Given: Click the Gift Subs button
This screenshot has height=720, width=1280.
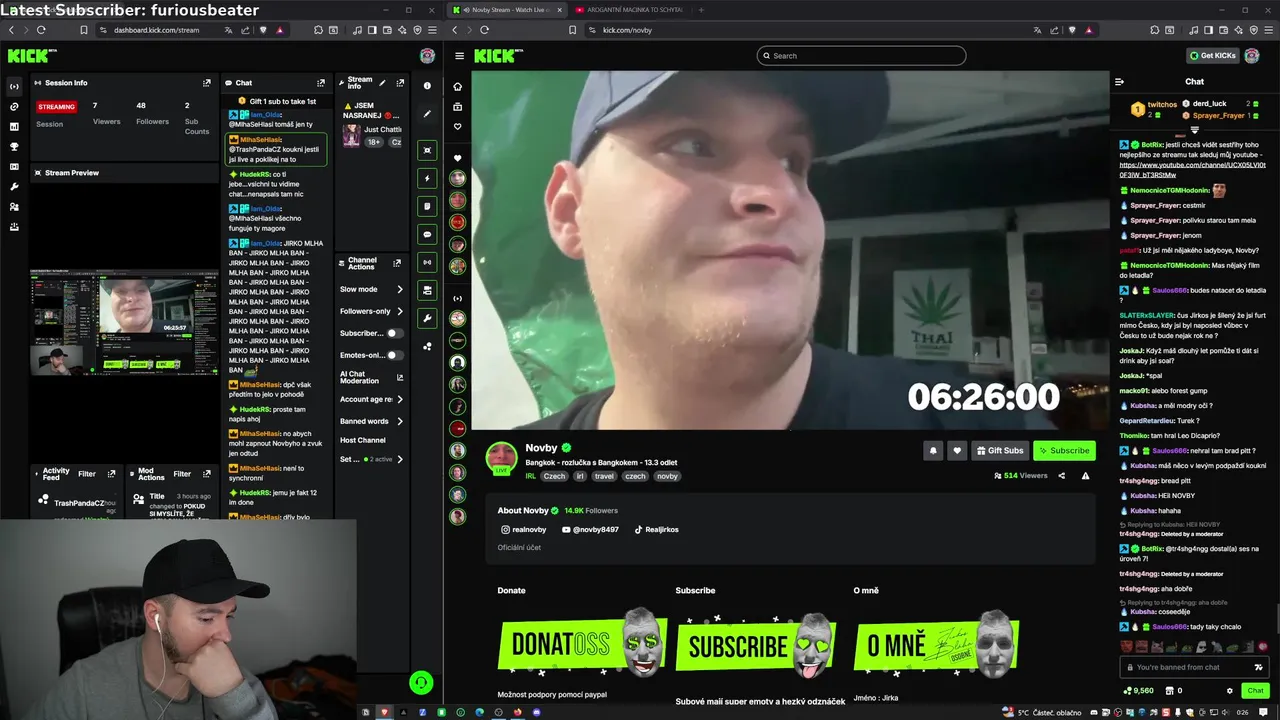Looking at the screenshot, I should [x=1000, y=450].
